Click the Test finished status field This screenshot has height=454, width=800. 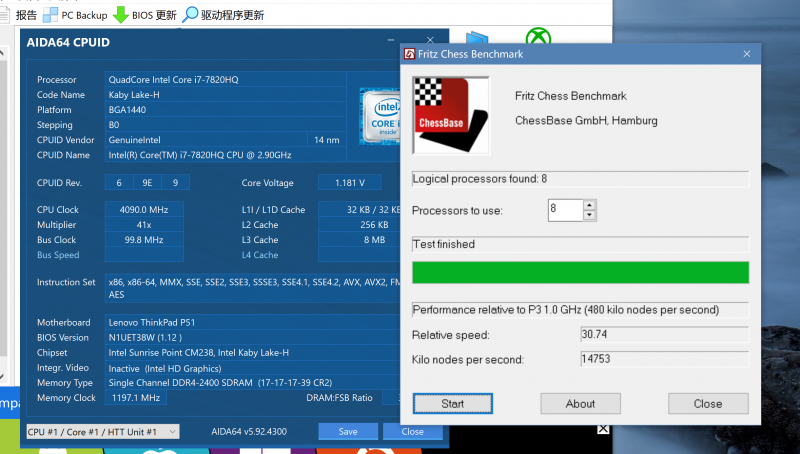[x=580, y=244]
